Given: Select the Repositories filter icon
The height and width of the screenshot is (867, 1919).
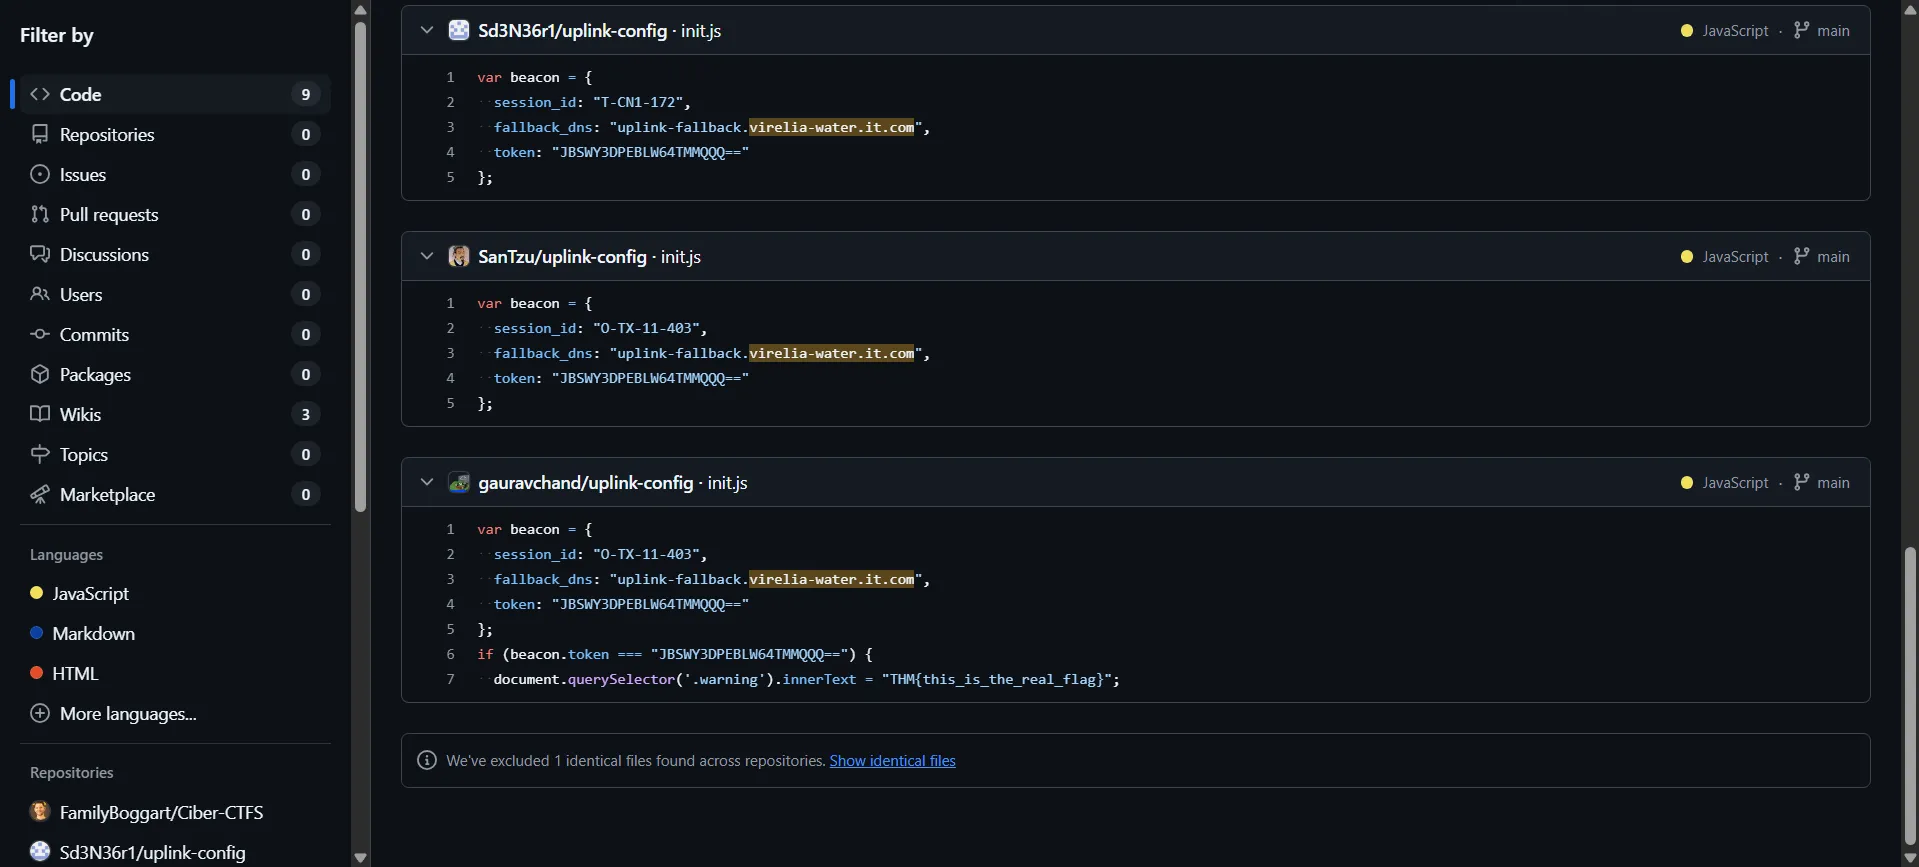Looking at the screenshot, I should 40,134.
